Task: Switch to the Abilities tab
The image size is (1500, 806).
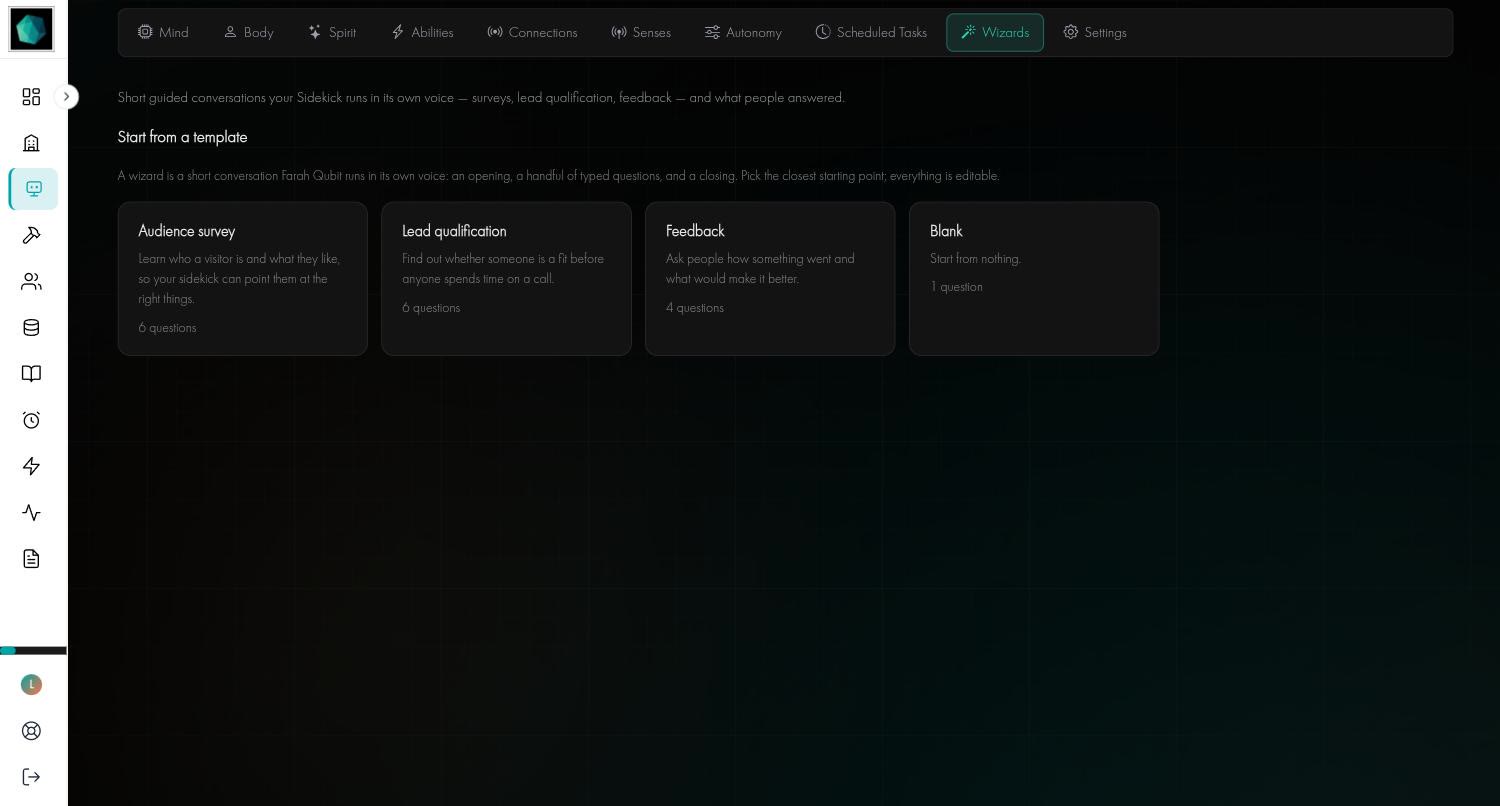Action: click(422, 33)
